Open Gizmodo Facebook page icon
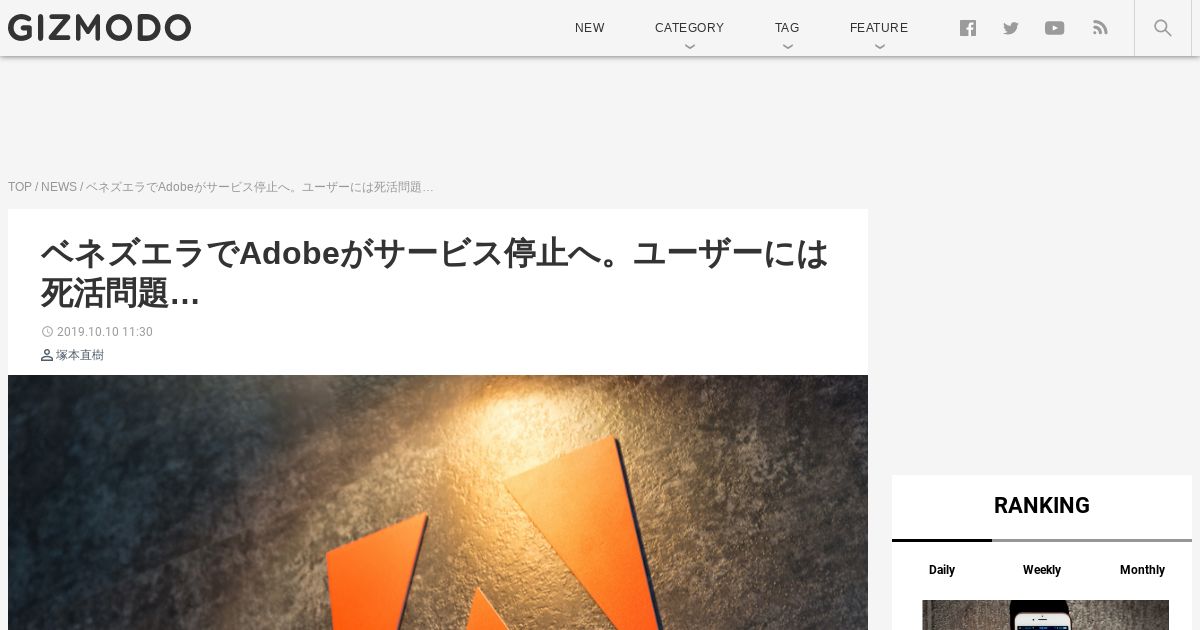The height and width of the screenshot is (630, 1200). pyautogui.click(x=968, y=28)
